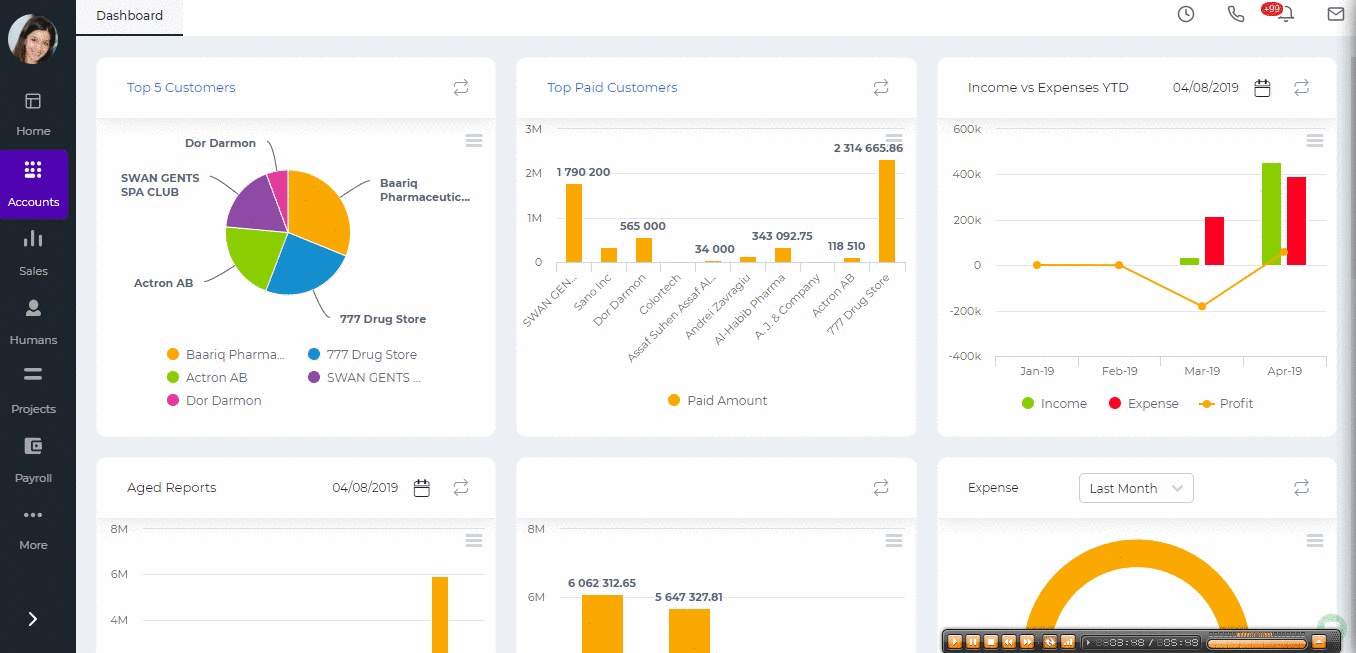Open the Accounts module in the sidebar
Screen dimensions: 1356x653
pyautogui.click(x=33, y=184)
